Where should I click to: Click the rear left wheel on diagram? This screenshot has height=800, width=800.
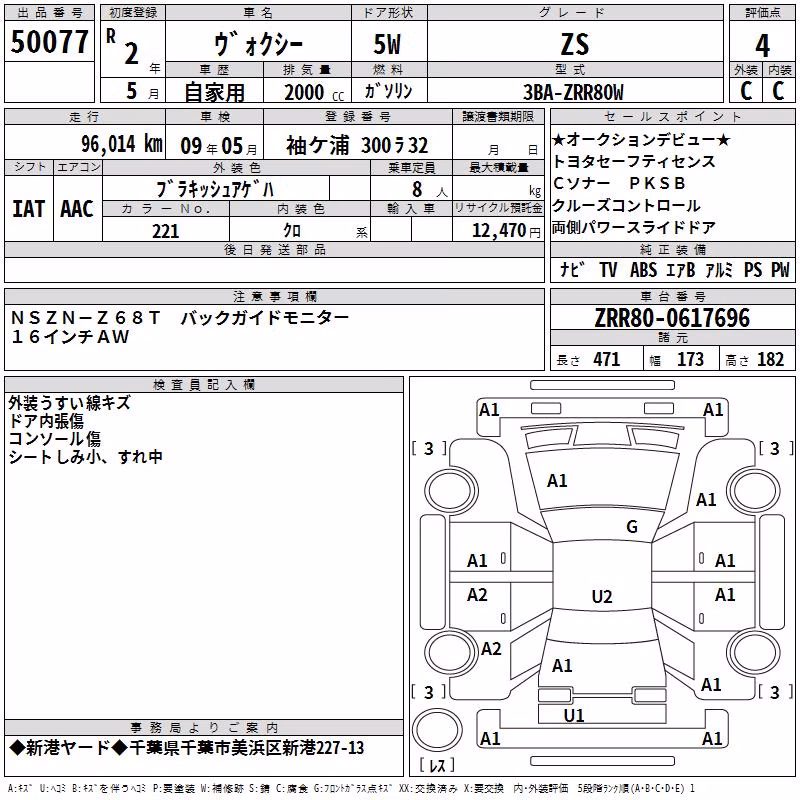click(451, 653)
